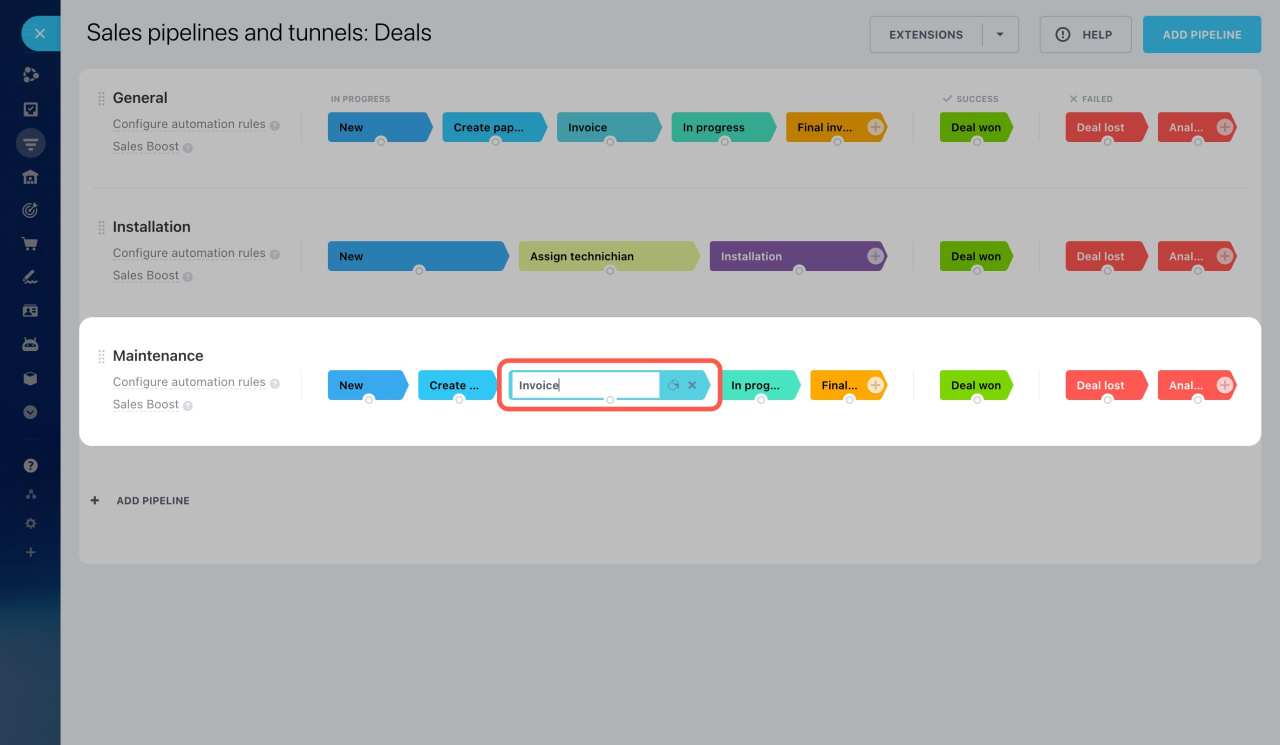Close the slider with the X tab
Image resolution: width=1280 pixels, height=745 pixels.
point(40,34)
